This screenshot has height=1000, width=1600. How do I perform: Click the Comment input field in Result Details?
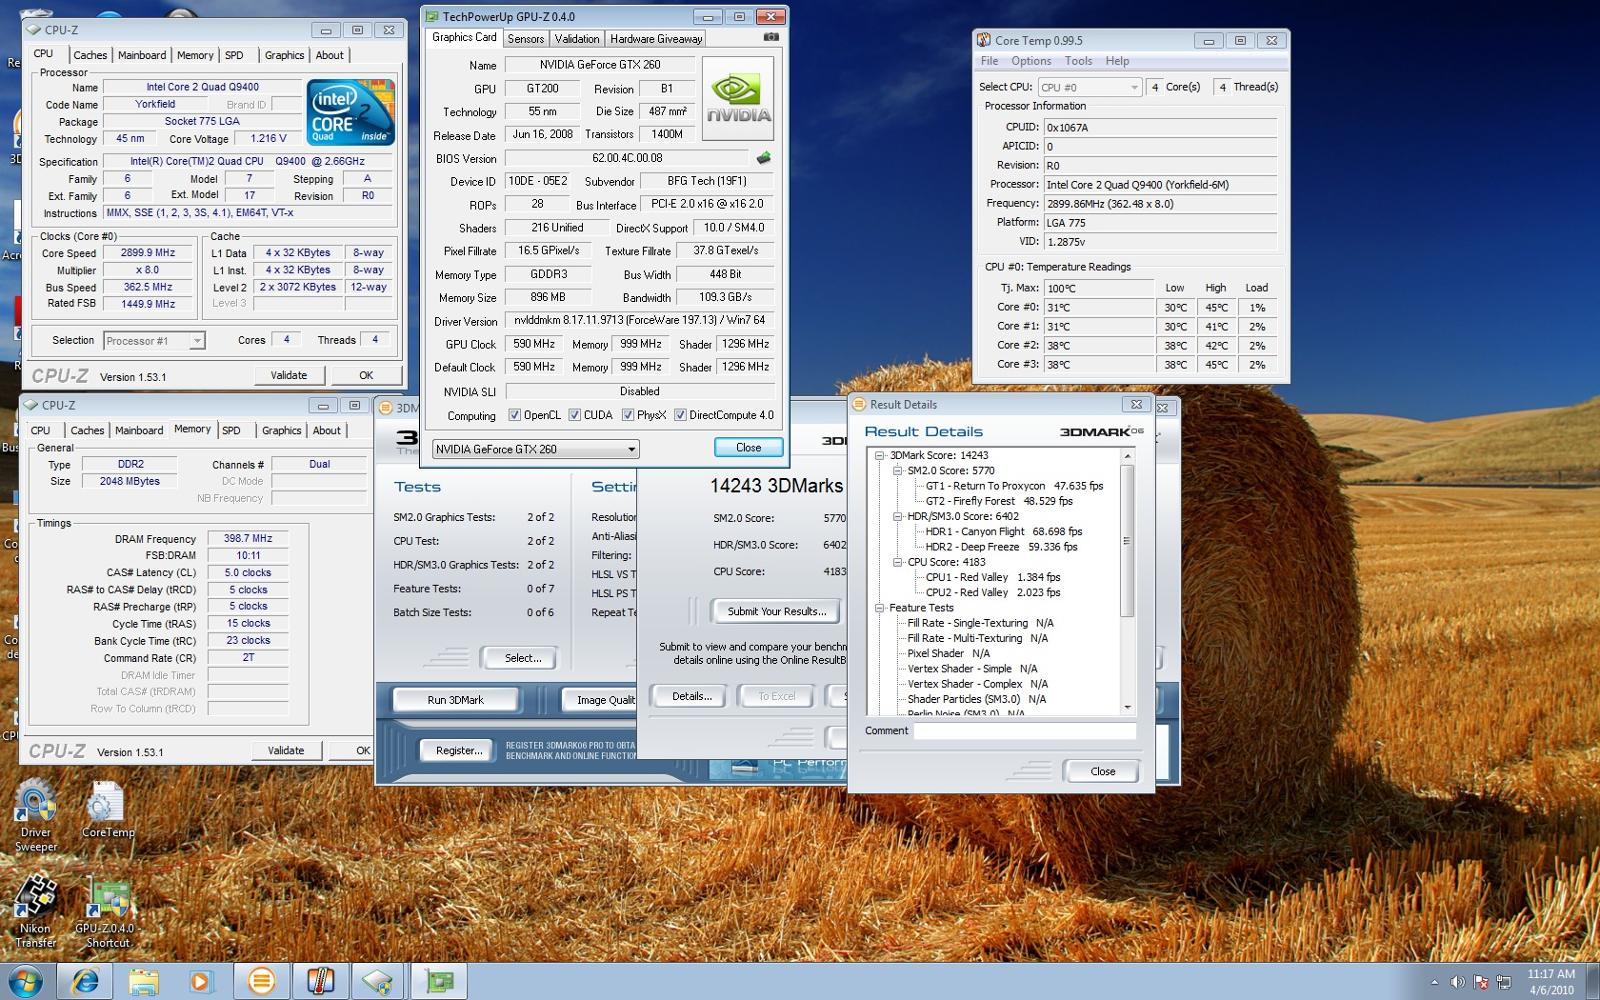[1025, 731]
